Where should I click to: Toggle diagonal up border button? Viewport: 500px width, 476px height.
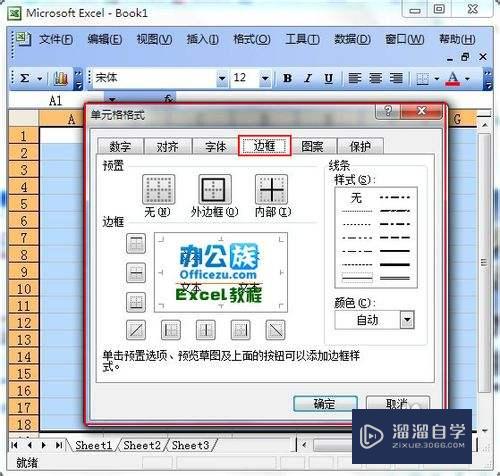tap(136, 330)
